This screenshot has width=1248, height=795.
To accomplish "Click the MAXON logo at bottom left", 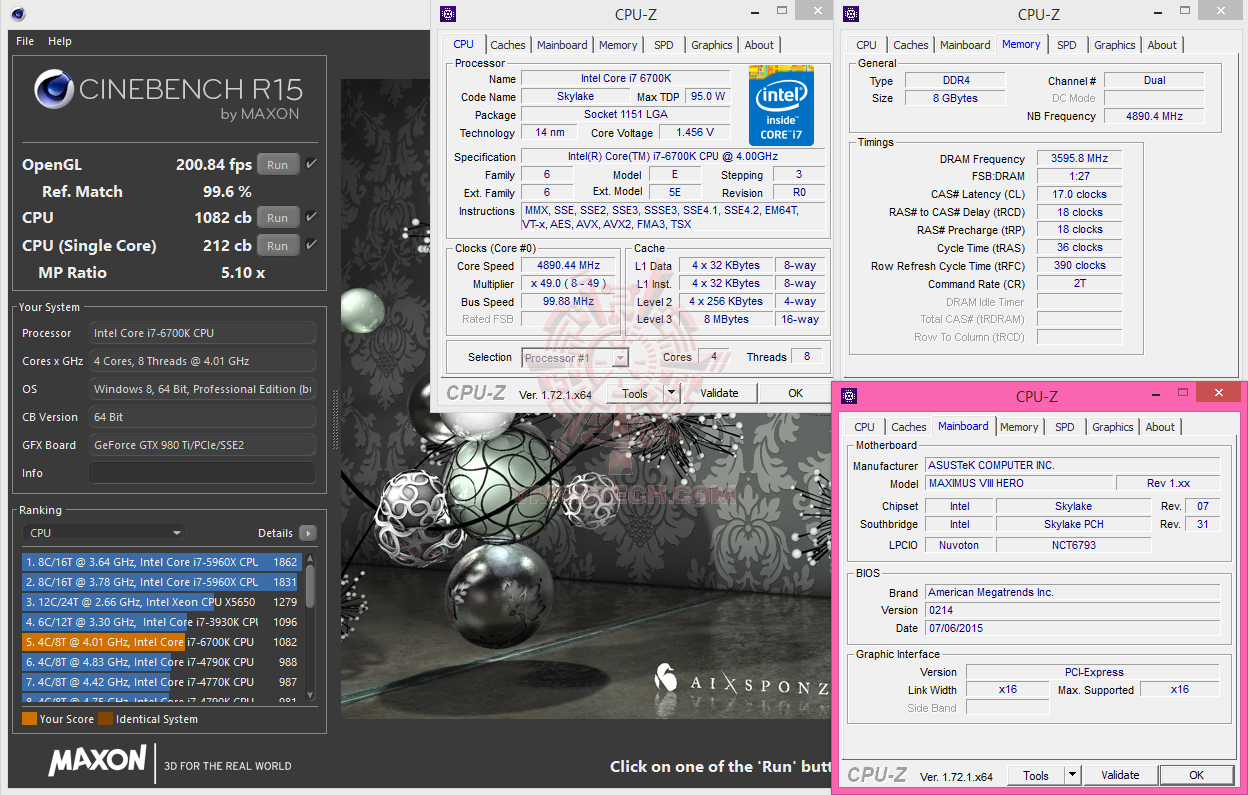I will [98, 761].
